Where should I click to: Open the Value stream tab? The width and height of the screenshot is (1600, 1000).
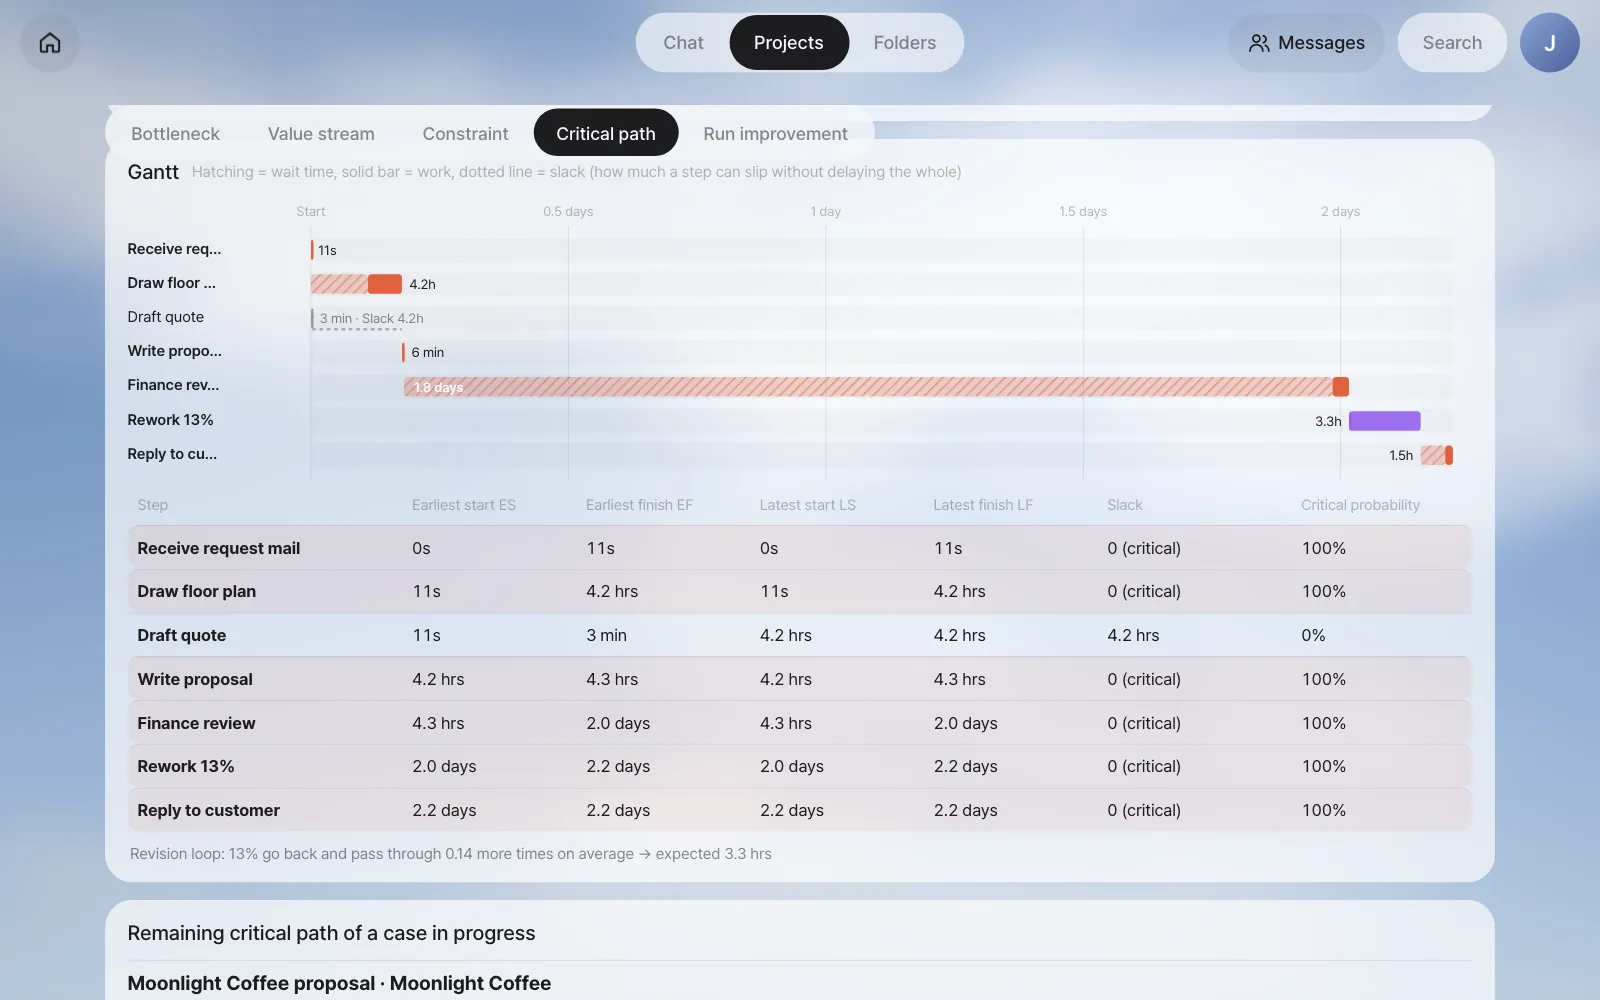321,133
